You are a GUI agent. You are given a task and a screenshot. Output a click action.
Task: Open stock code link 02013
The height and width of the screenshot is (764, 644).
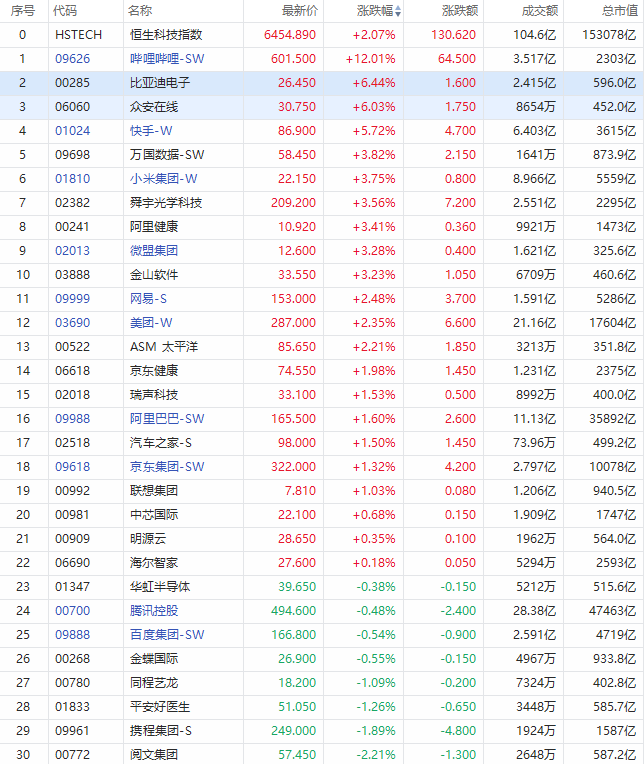tap(73, 250)
